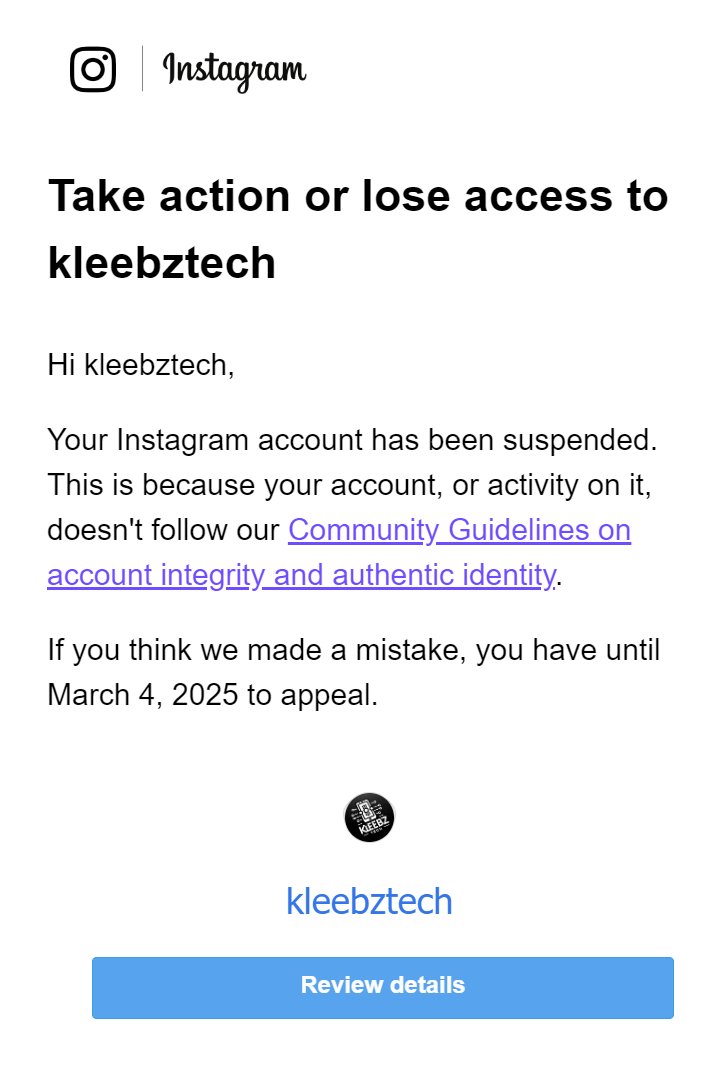Open the 'Community Guidelines on' link
The image size is (727, 1078).
(x=459, y=530)
